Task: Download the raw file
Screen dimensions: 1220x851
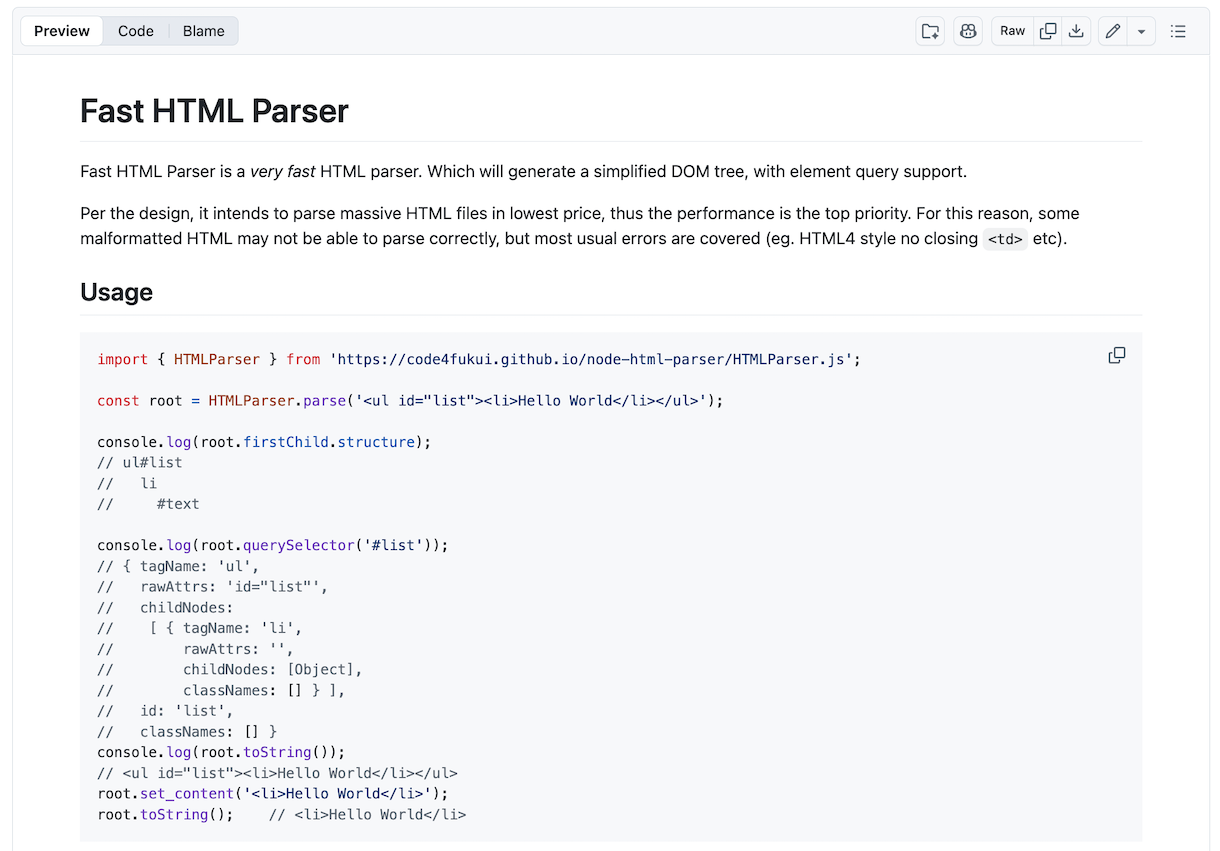Action: [x=1076, y=31]
